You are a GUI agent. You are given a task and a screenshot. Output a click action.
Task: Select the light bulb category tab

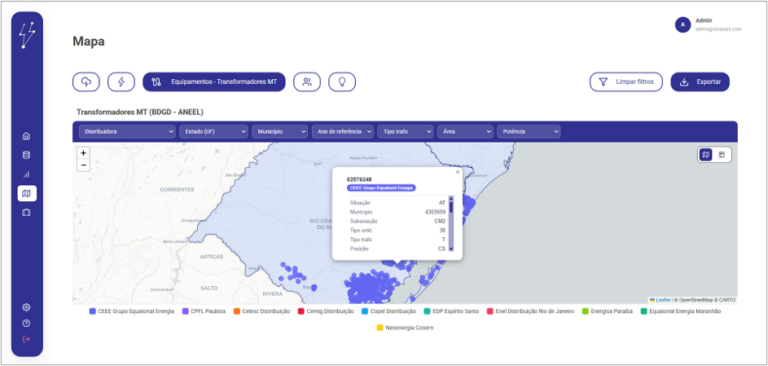tap(342, 82)
